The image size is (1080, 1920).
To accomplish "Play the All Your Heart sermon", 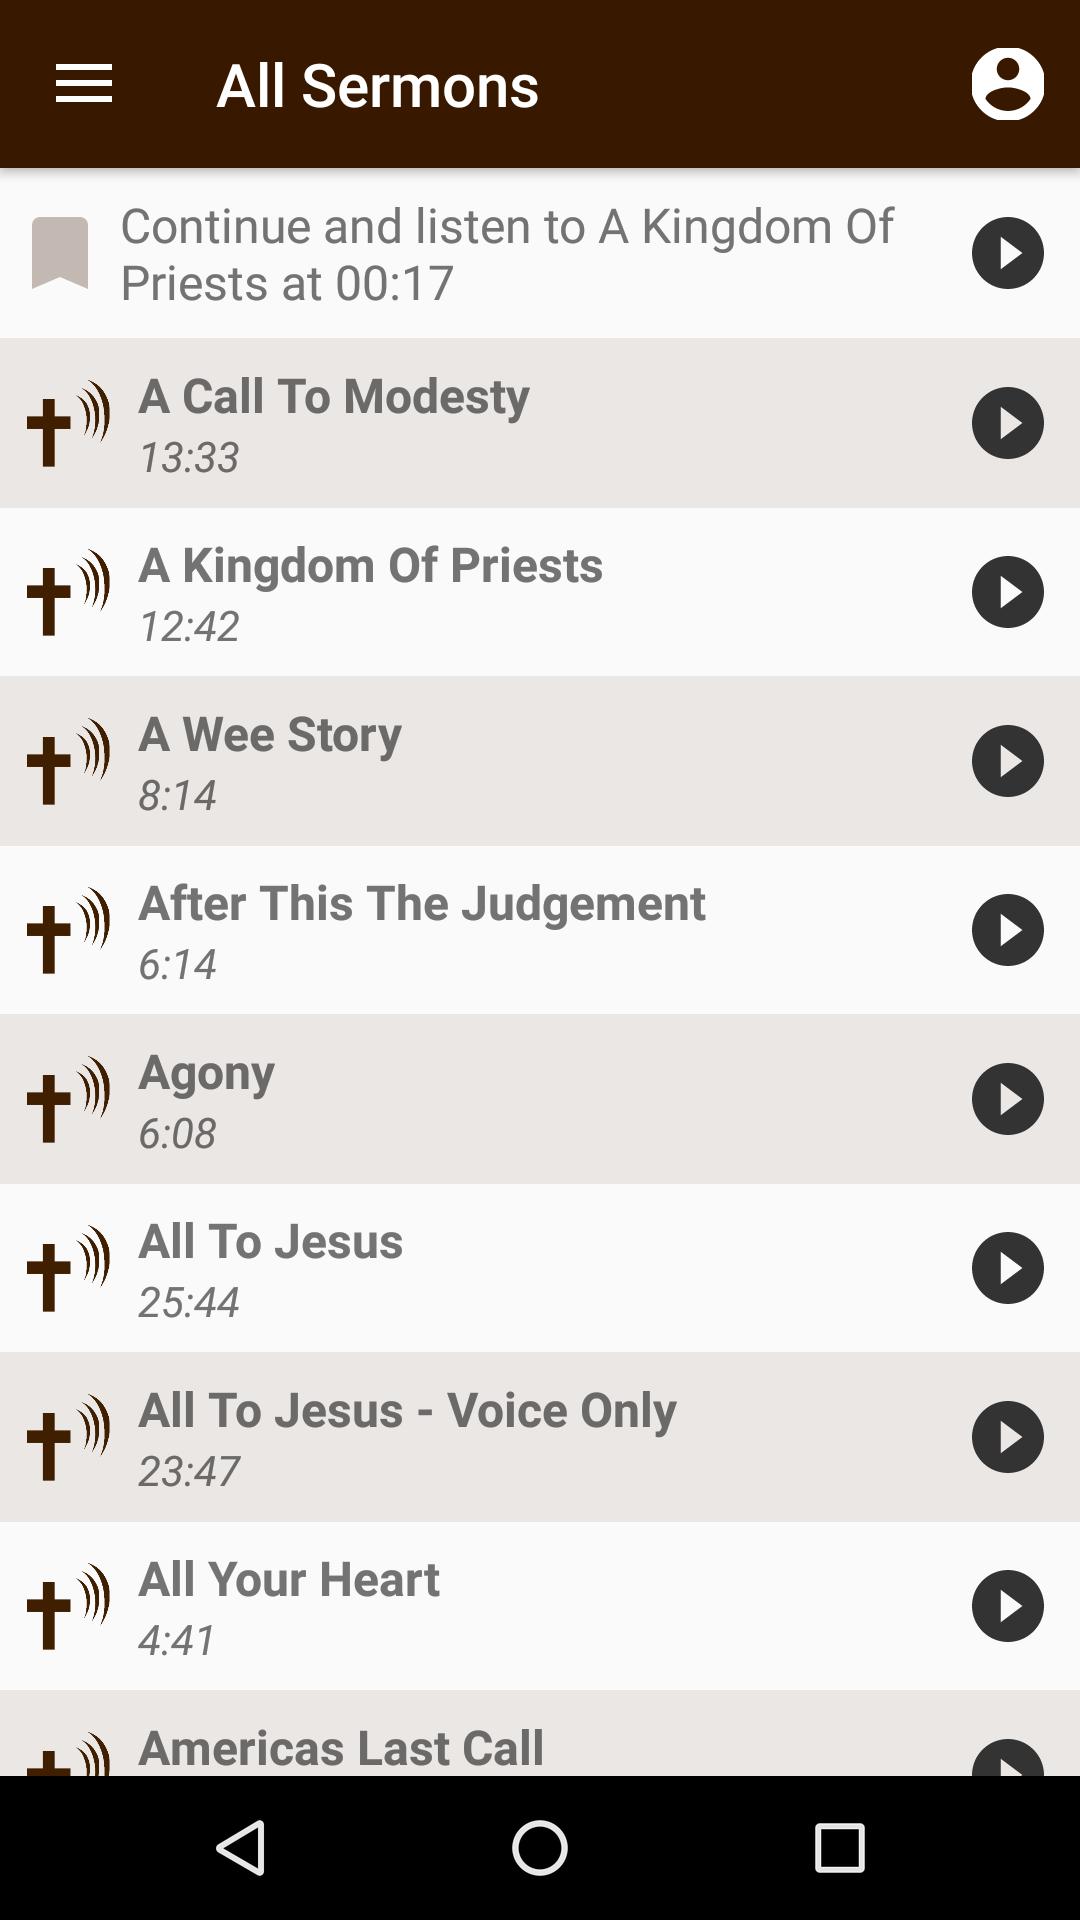I will point(1007,1606).
